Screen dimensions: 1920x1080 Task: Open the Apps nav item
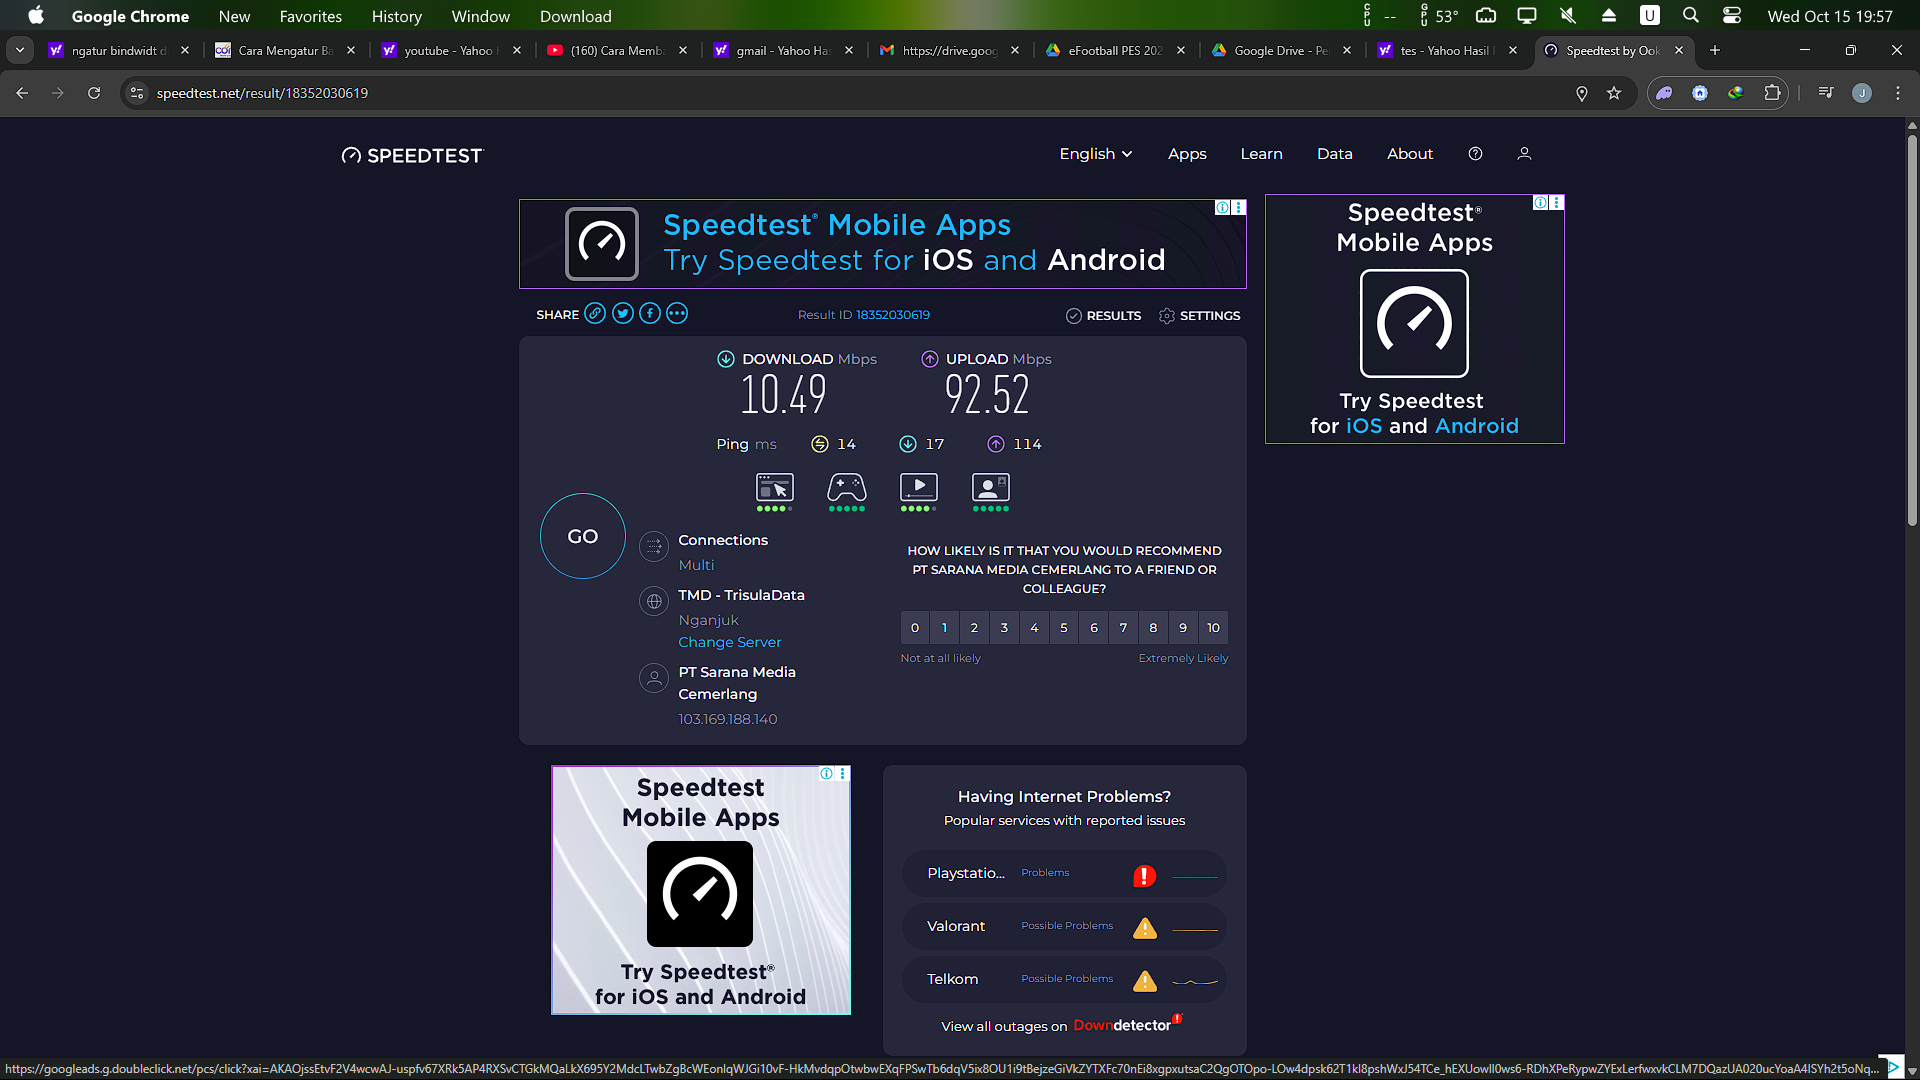tap(1187, 154)
